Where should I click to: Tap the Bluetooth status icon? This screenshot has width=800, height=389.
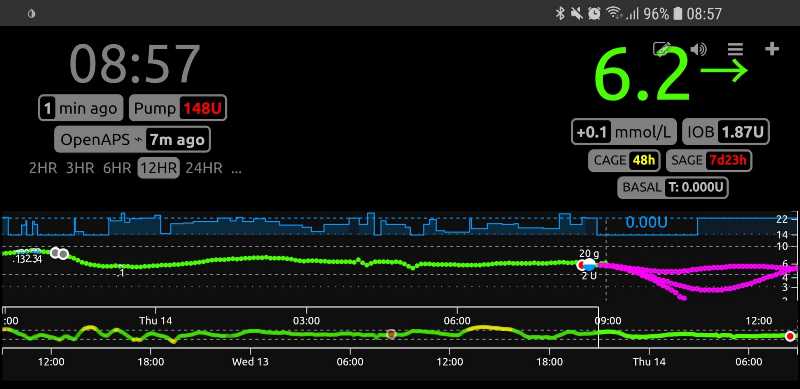pyautogui.click(x=560, y=14)
